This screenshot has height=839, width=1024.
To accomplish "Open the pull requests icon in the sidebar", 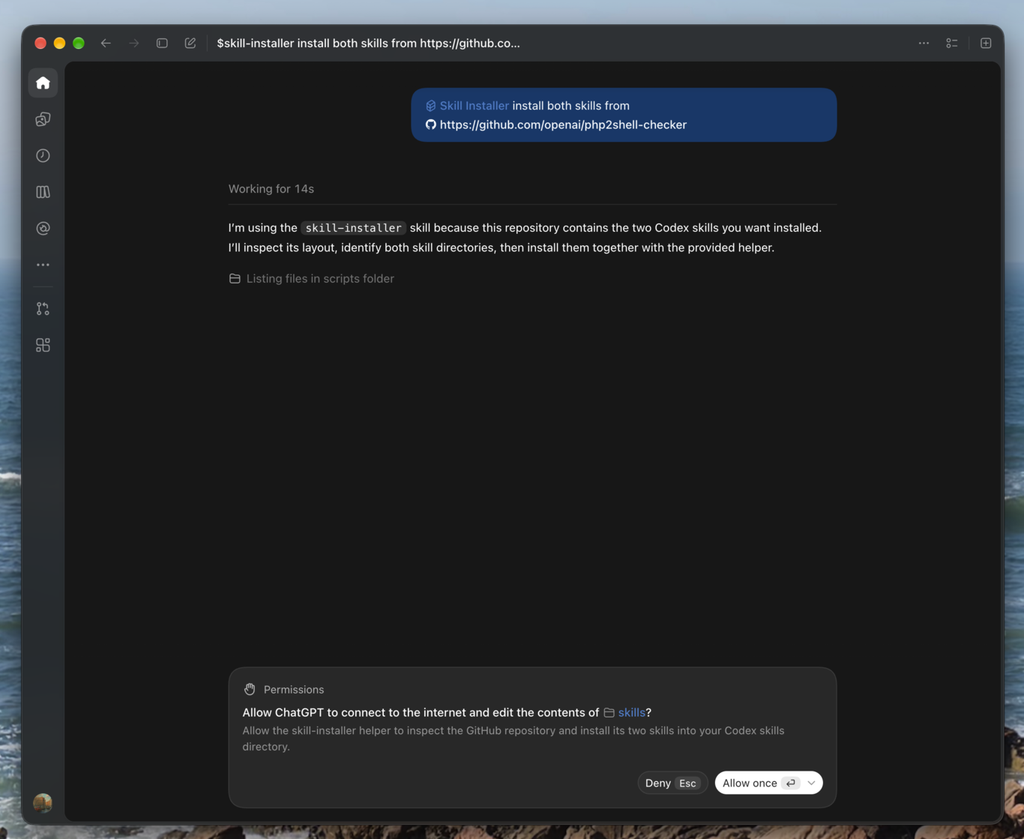I will (x=43, y=309).
